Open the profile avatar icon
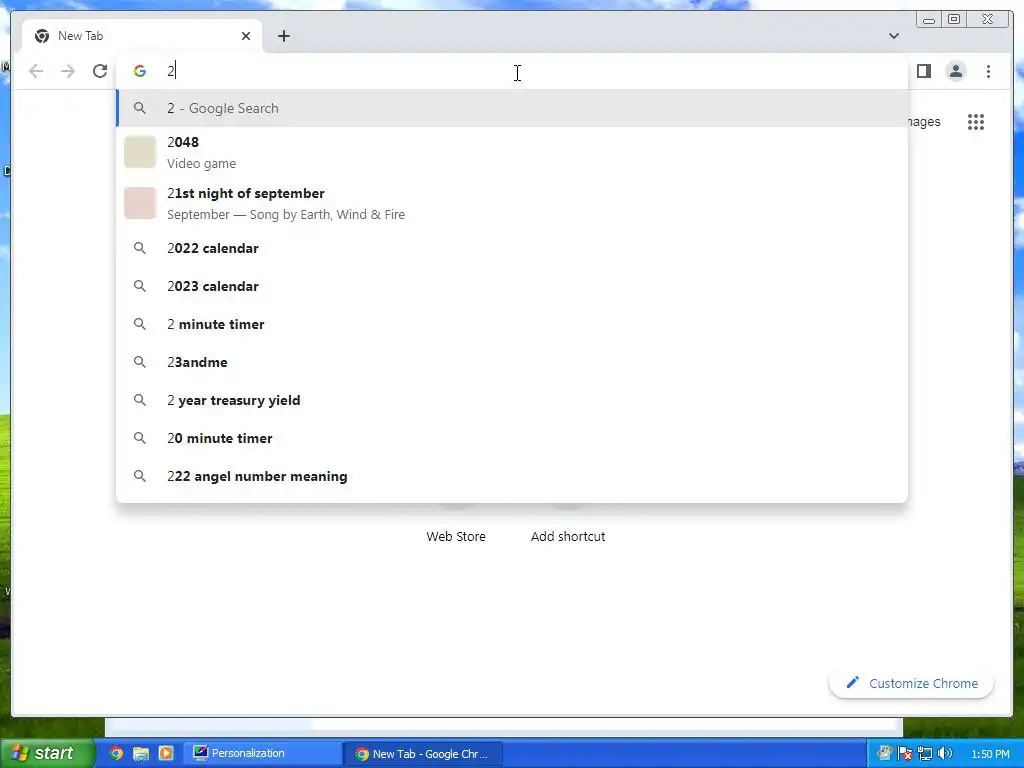 click(955, 71)
